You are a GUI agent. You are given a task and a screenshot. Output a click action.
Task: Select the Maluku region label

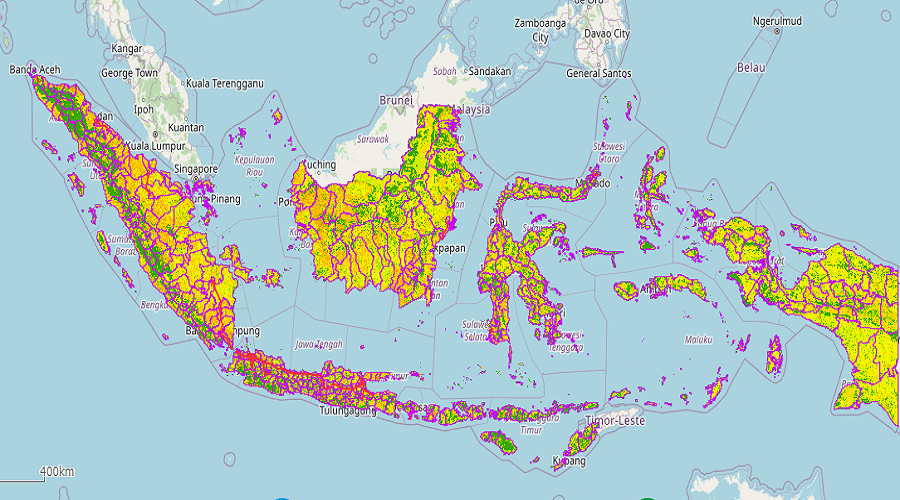pos(697,340)
